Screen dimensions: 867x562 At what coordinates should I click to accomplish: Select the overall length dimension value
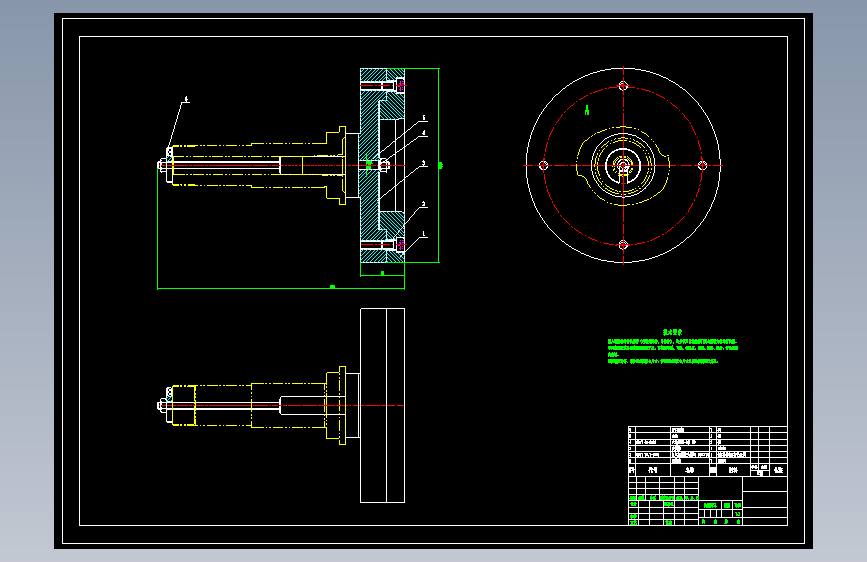click(332, 287)
